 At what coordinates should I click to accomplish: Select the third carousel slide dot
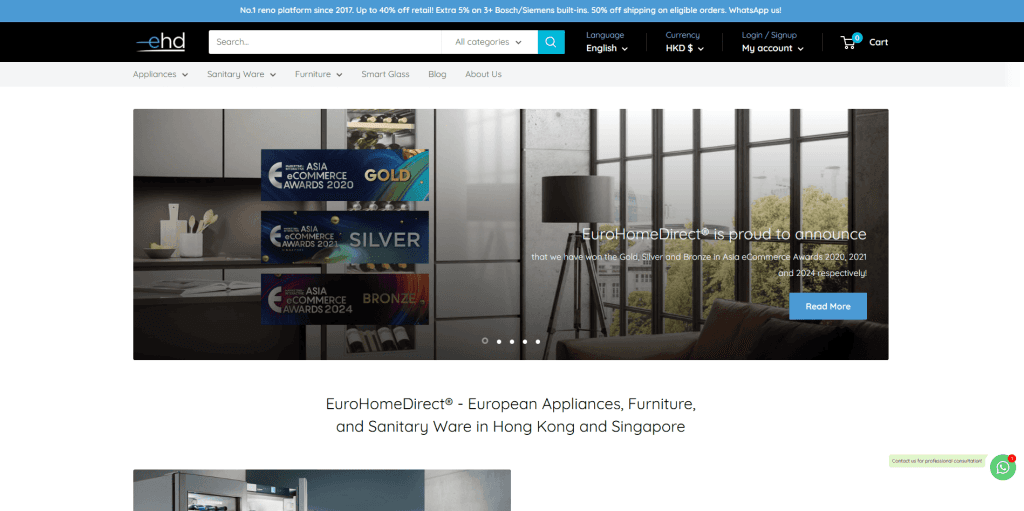(512, 342)
